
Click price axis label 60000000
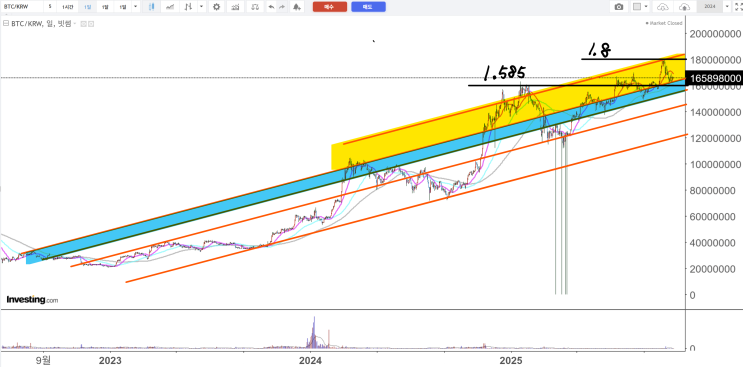click(x=713, y=216)
